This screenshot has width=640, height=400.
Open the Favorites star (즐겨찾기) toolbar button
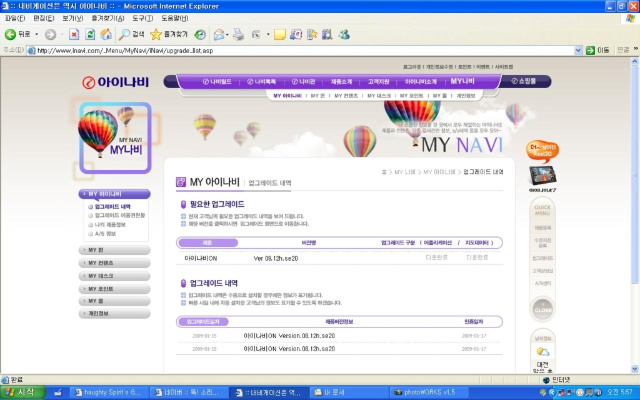pos(169,34)
